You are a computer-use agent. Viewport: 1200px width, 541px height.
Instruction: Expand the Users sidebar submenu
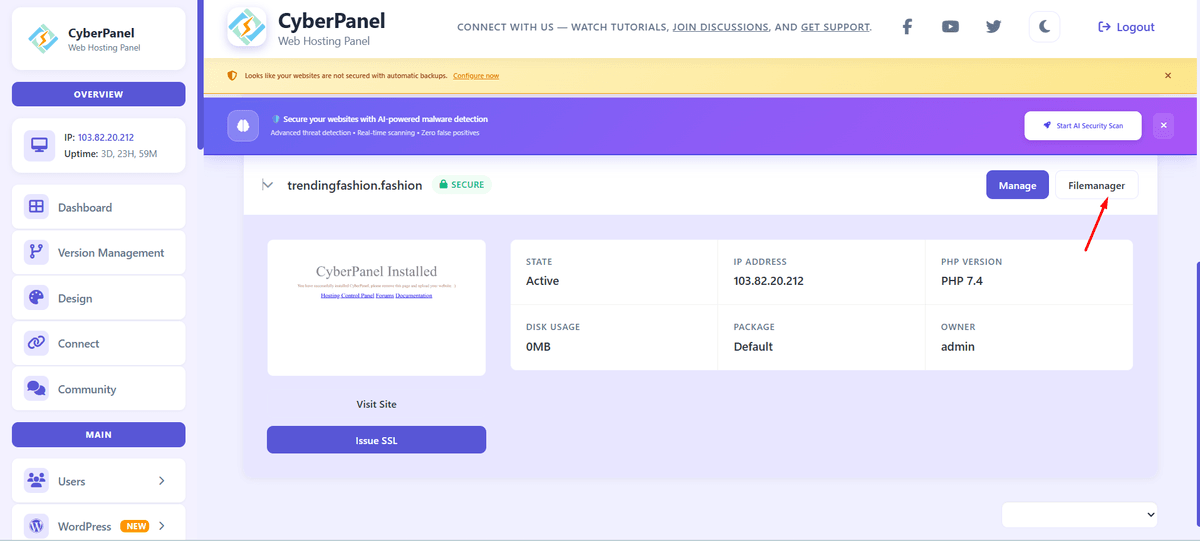(x=161, y=481)
